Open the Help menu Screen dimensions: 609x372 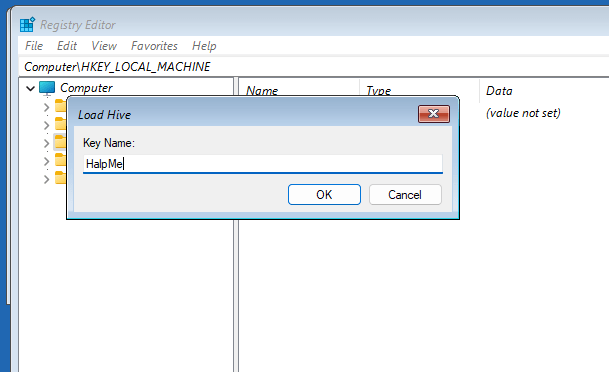[204, 46]
